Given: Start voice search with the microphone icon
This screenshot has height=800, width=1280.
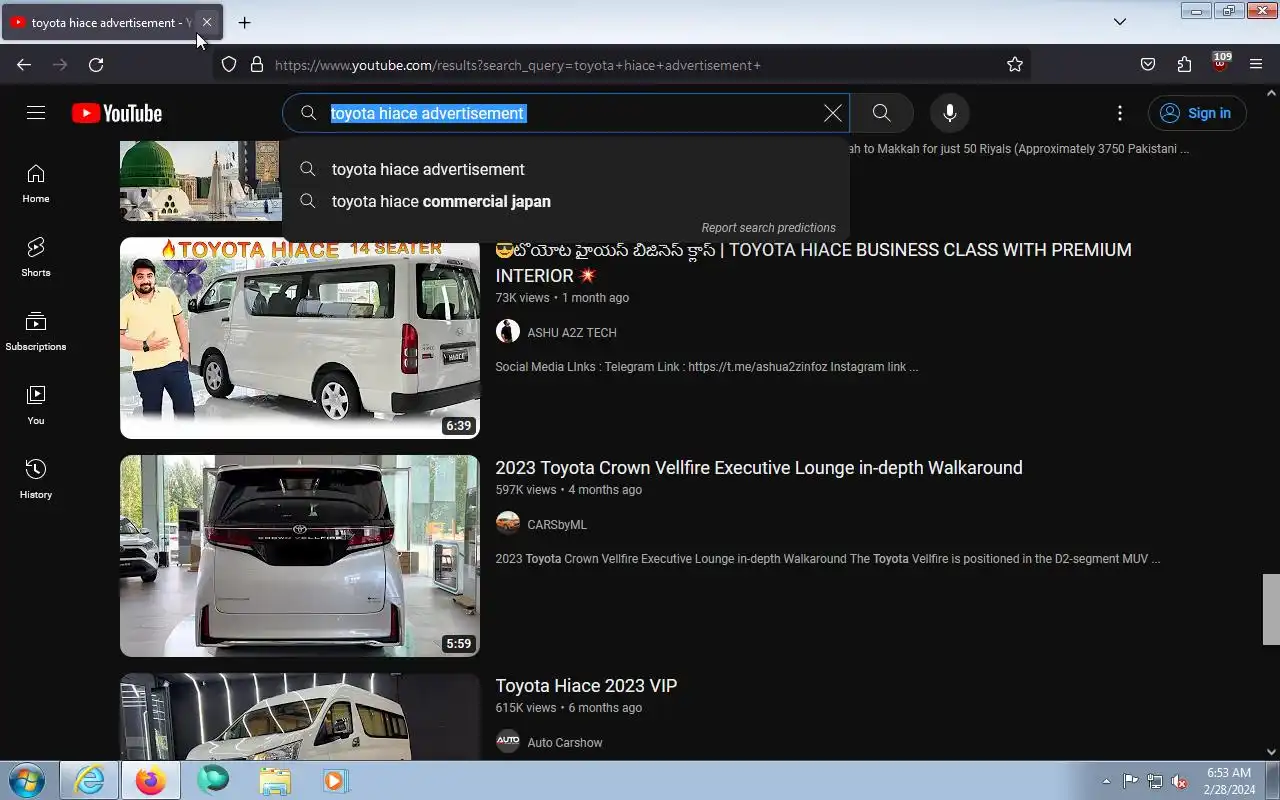Looking at the screenshot, I should (950, 113).
